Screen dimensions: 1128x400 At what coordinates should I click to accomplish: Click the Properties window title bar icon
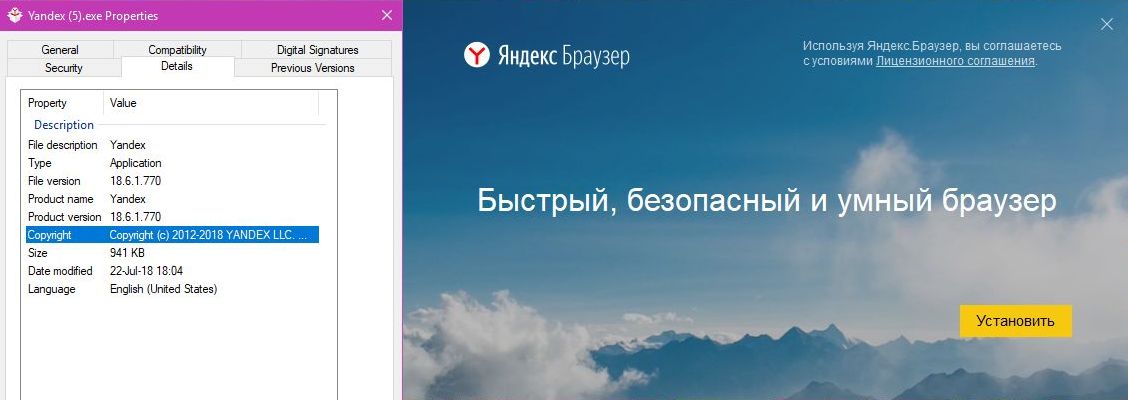click(14, 16)
